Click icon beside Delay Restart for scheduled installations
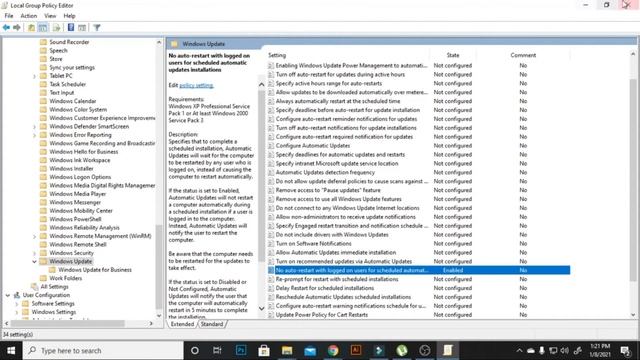 tap(271, 288)
